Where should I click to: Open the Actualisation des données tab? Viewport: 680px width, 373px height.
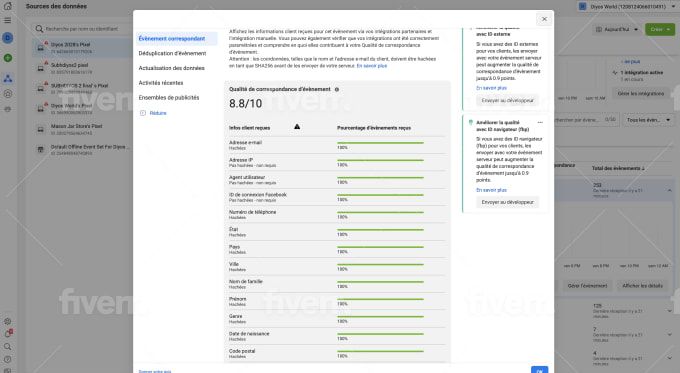171,68
